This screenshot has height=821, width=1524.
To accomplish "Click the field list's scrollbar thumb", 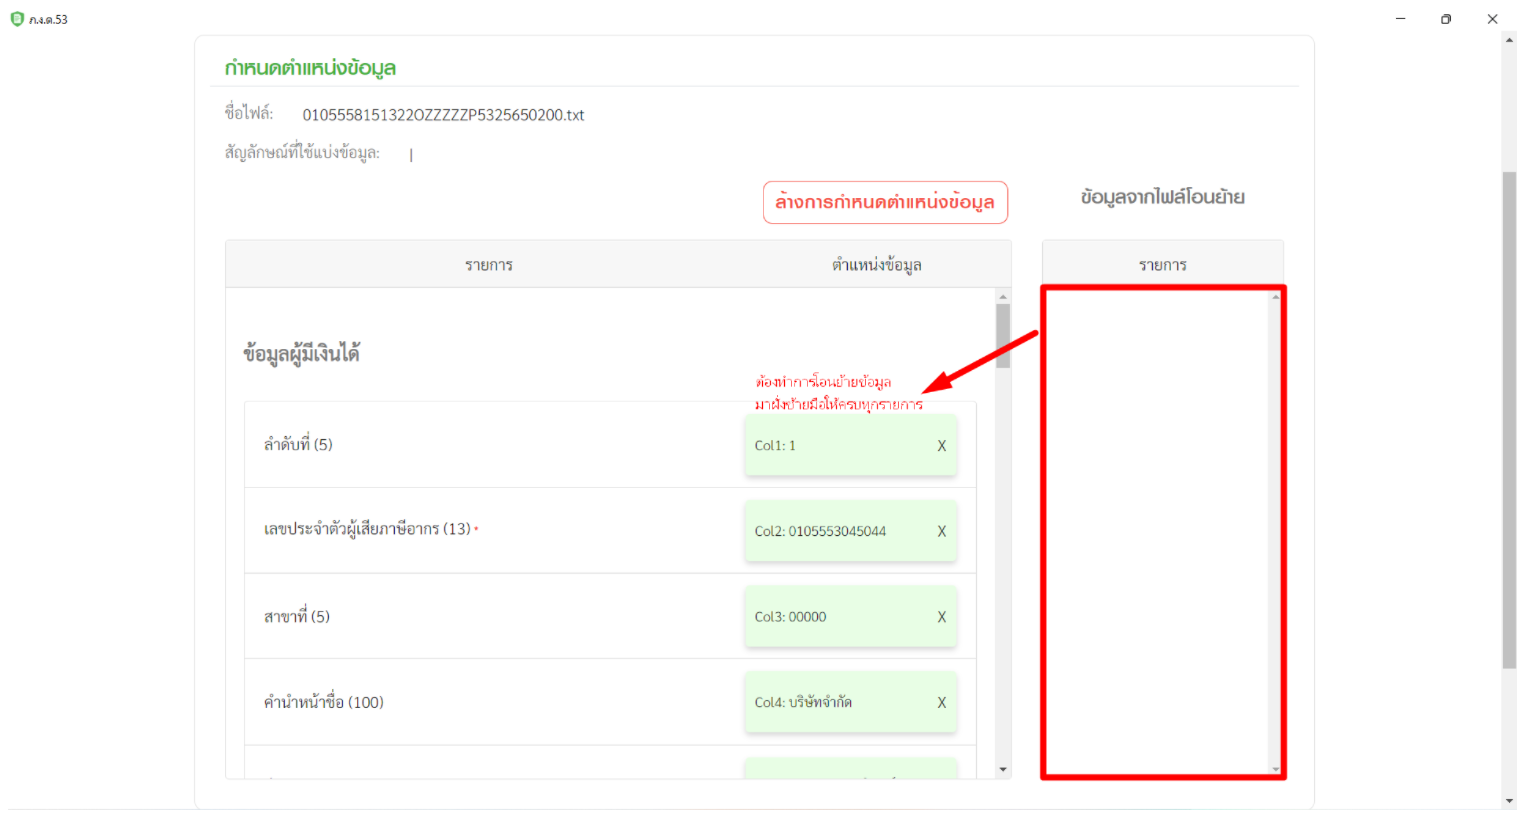I will pyautogui.click(x=1003, y=335).
